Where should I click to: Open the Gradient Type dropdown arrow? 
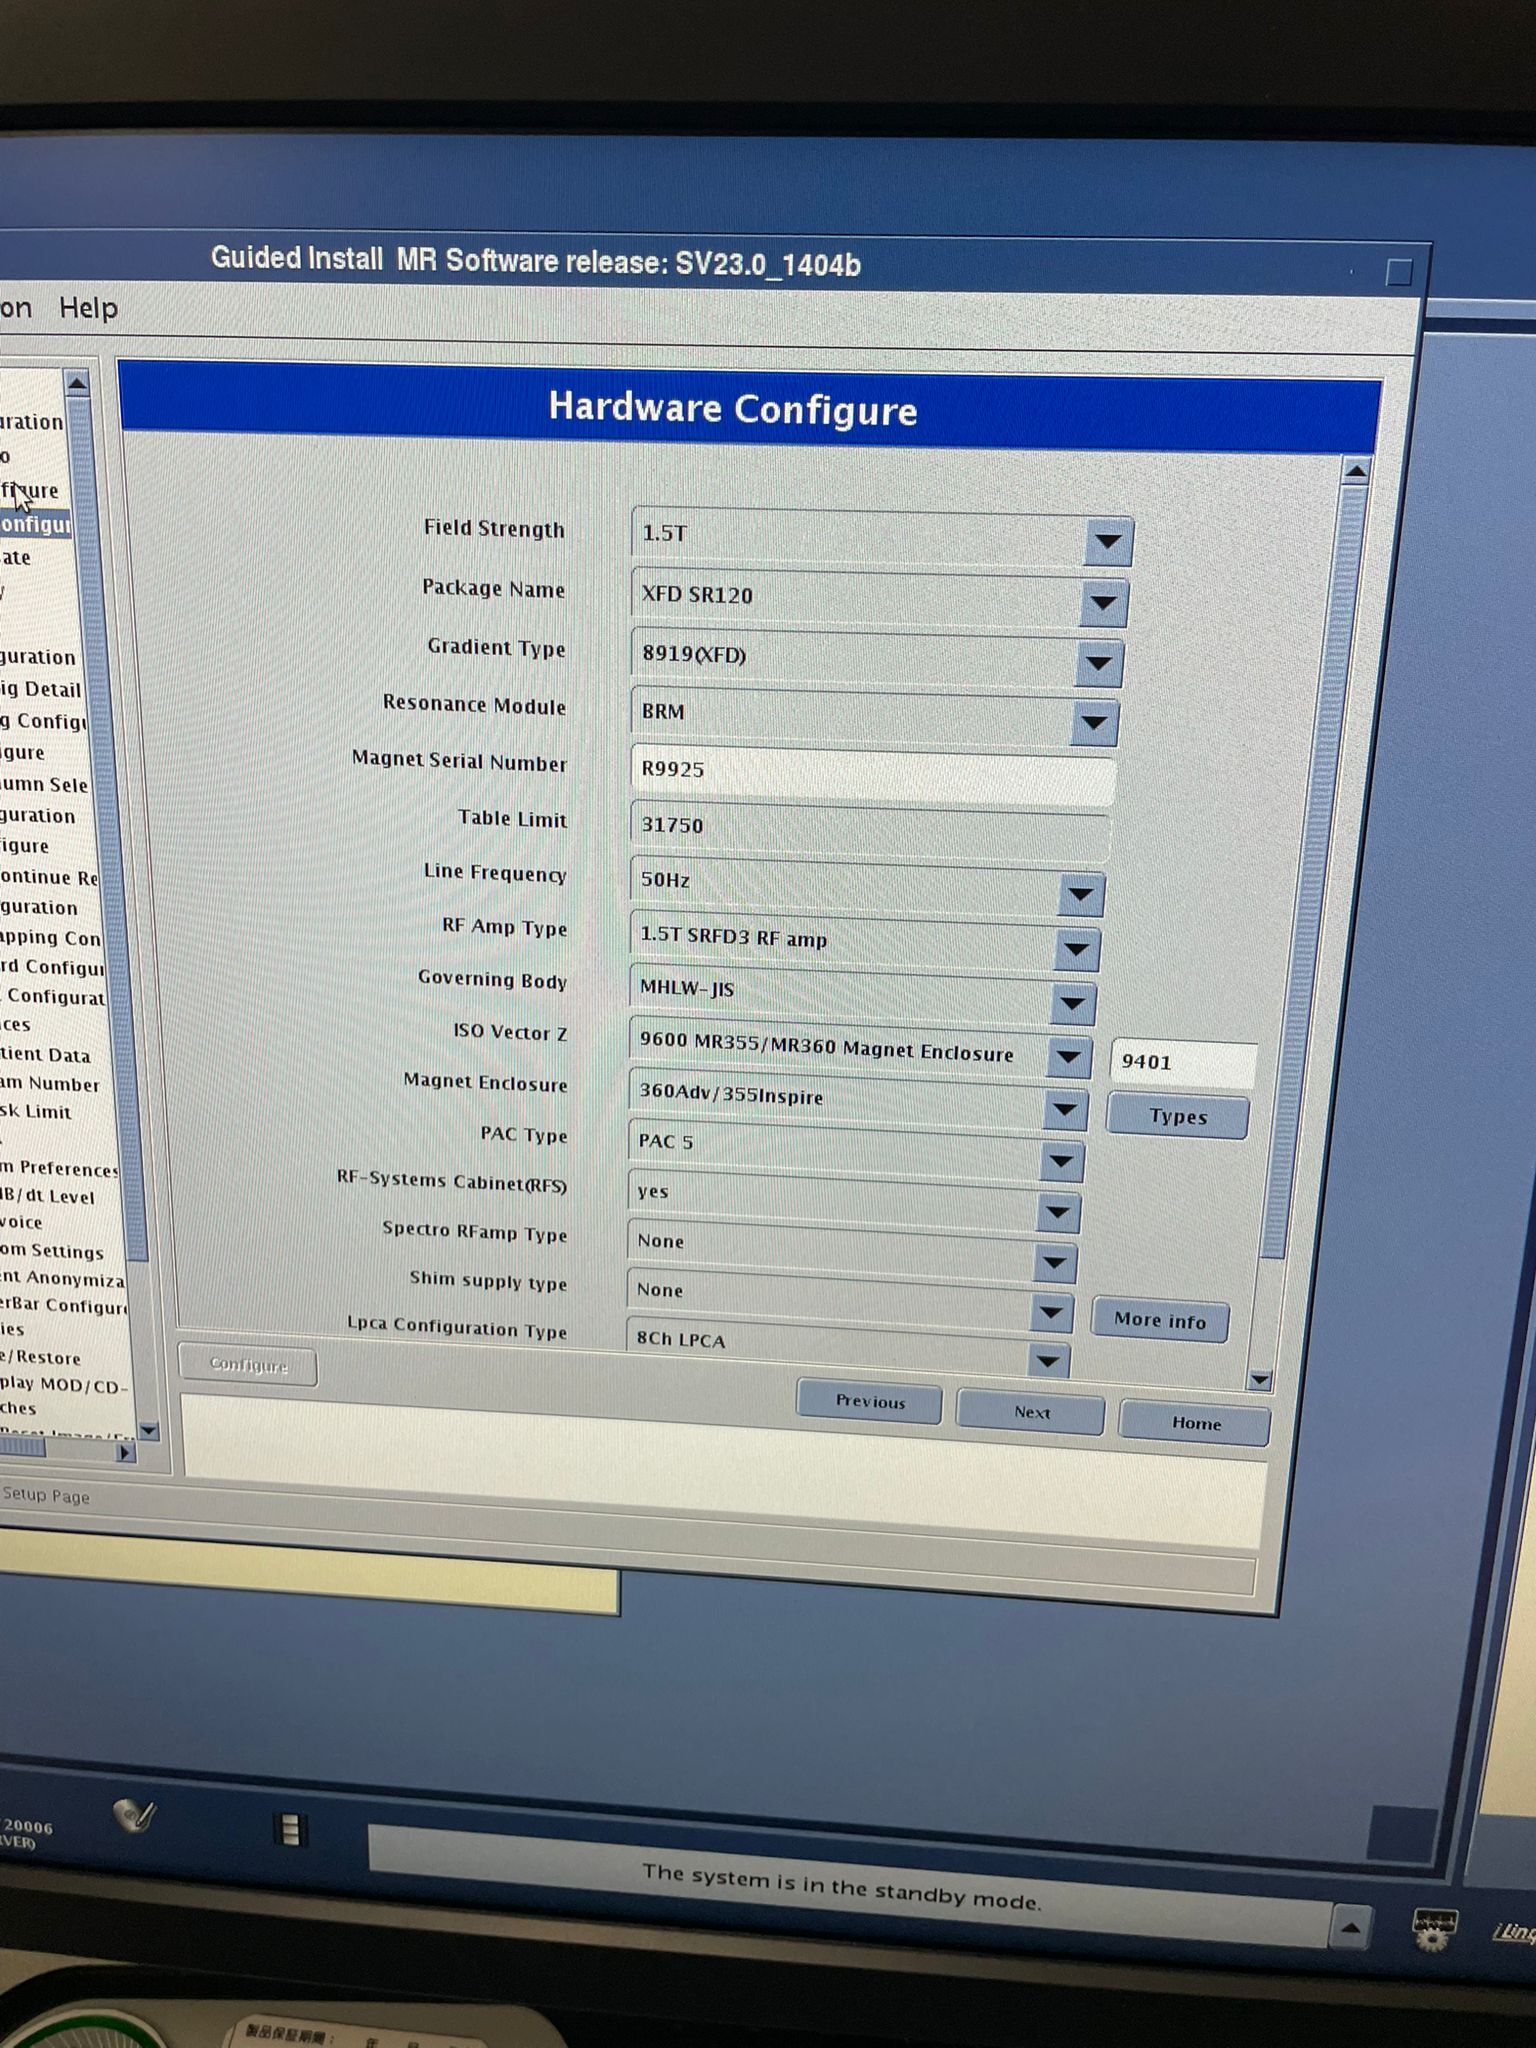1098,662
